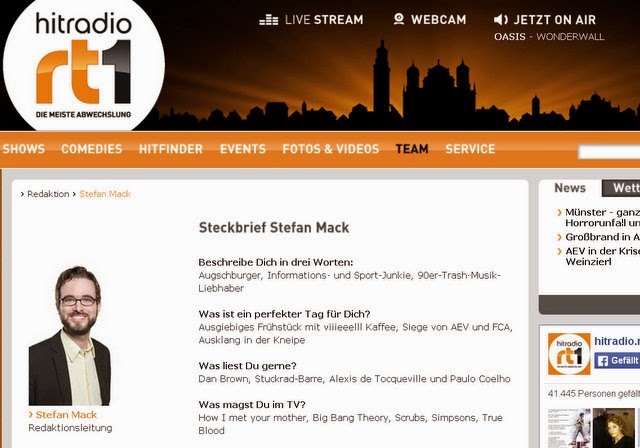Click arrow beside Münster news headline
The height and width of the screenshot is (448, 640).
point(559,213)
